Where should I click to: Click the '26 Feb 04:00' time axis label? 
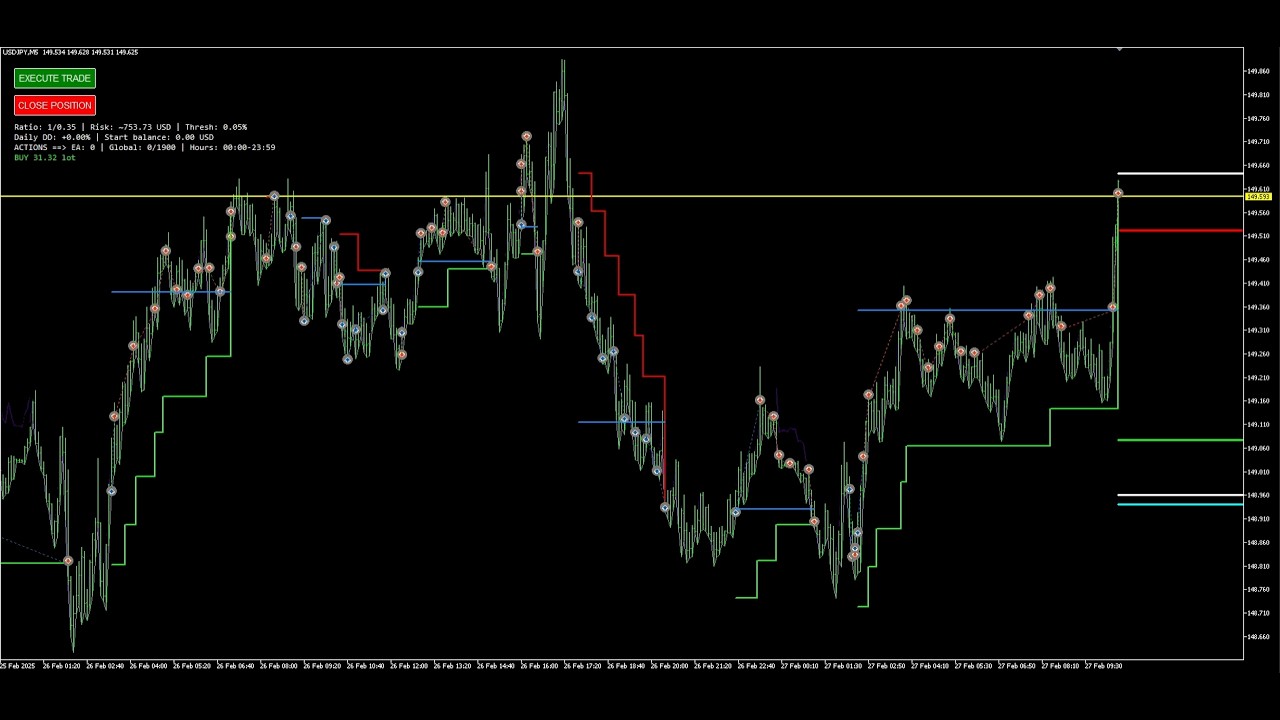(x=148, y=666)
